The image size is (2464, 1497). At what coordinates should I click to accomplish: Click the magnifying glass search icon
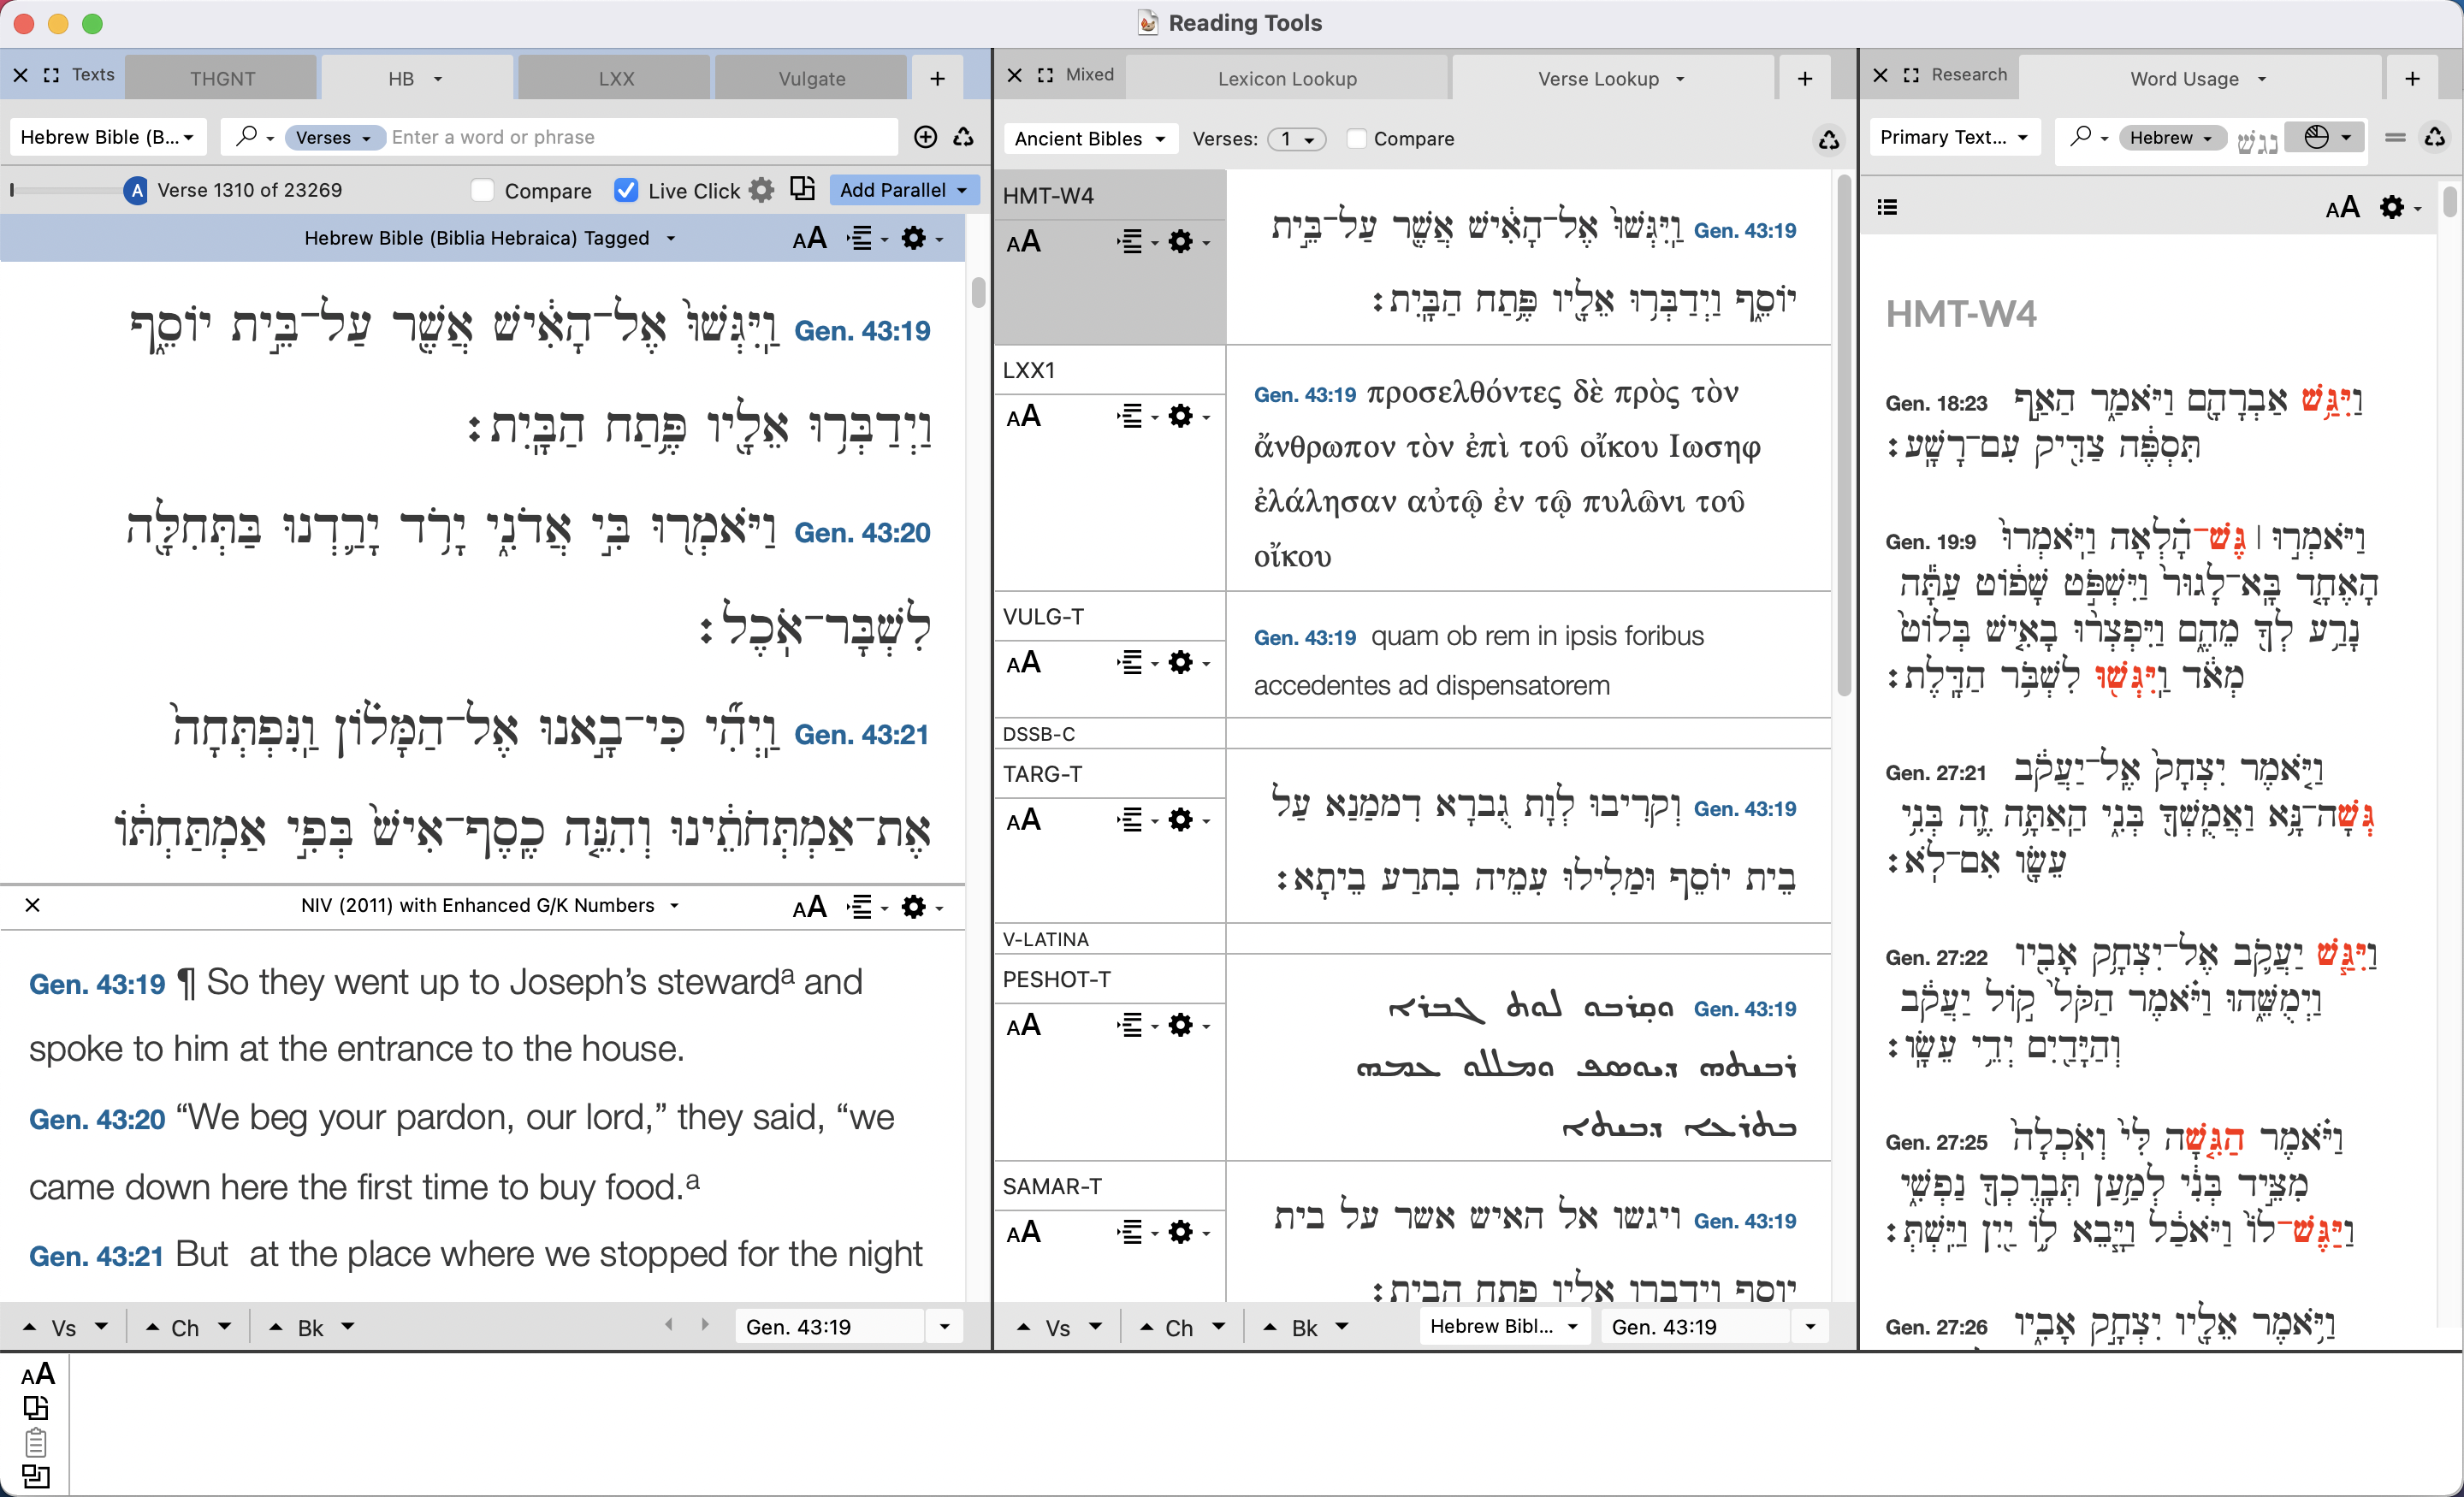point(248,137)
